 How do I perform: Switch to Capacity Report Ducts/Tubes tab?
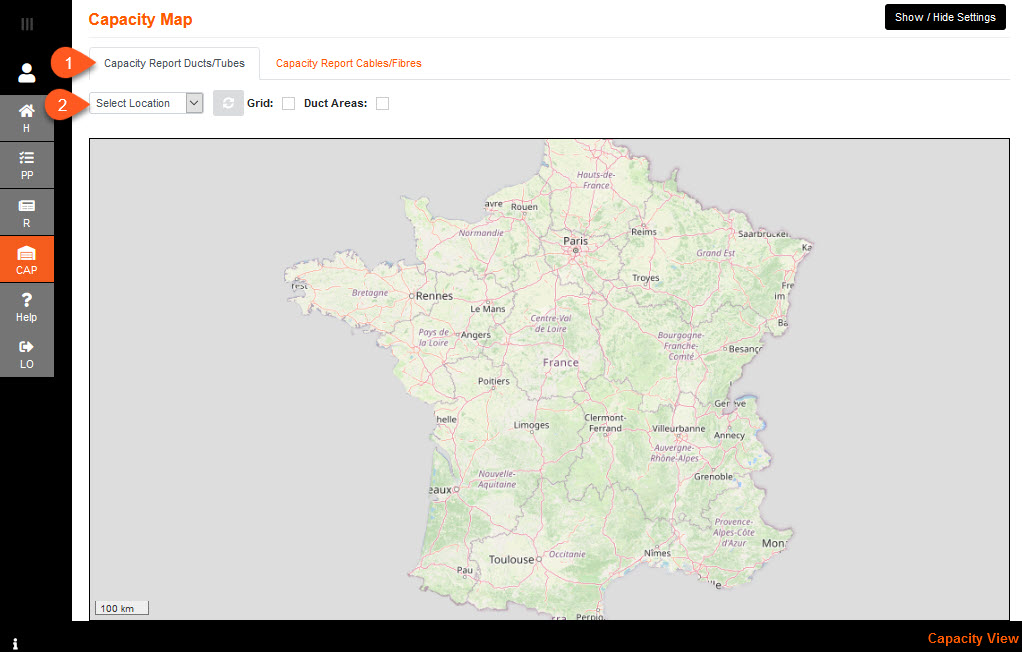(x=174, y=63)
